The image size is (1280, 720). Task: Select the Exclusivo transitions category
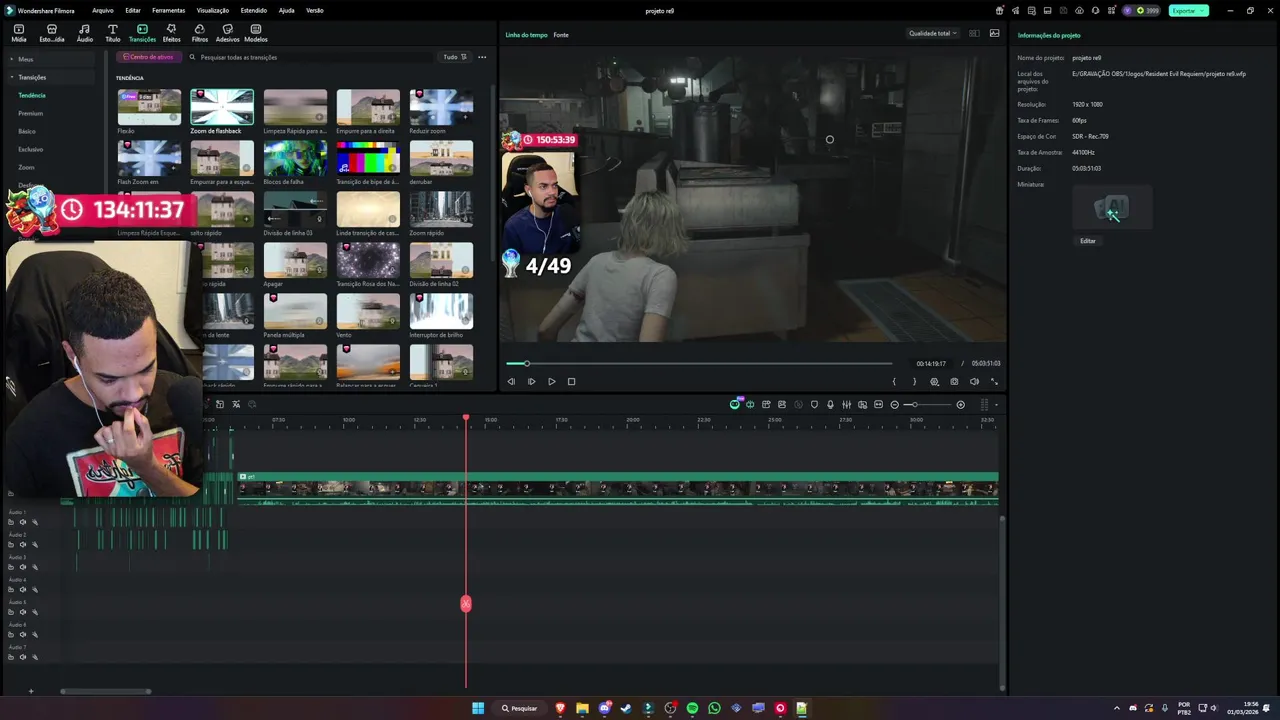click(30, 149)
